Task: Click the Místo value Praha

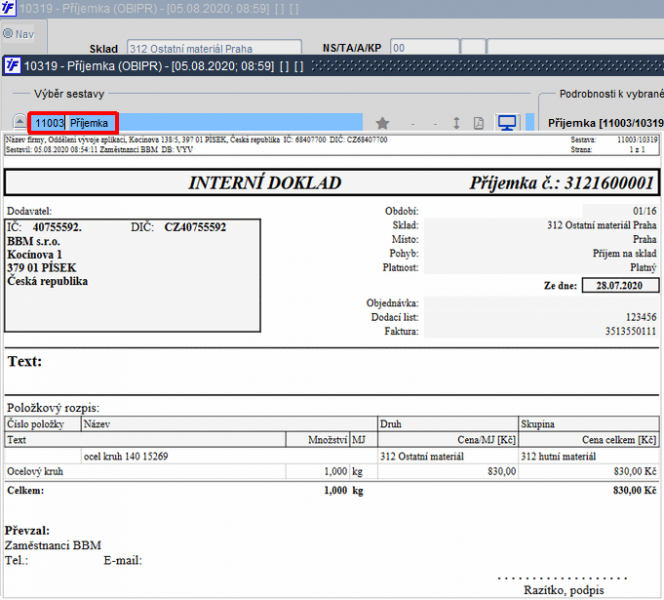Action: click(645, 239)
